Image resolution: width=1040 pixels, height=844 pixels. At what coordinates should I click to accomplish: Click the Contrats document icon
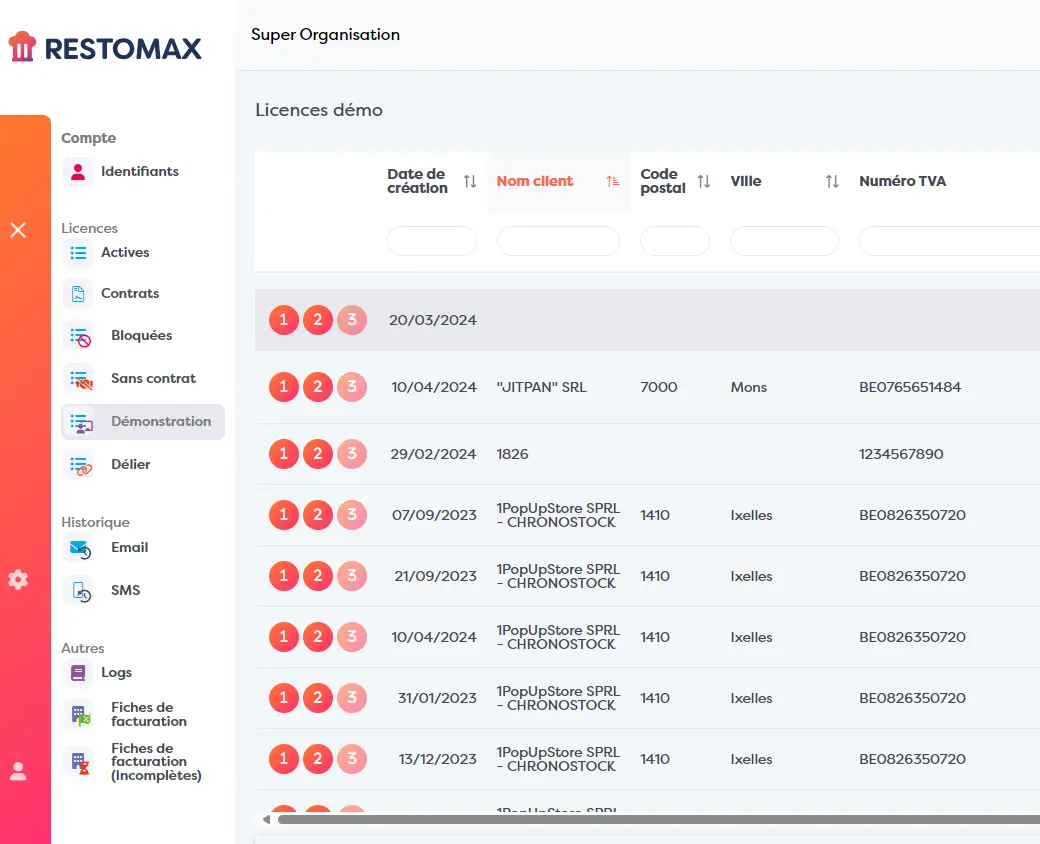[x=78, y=293]
